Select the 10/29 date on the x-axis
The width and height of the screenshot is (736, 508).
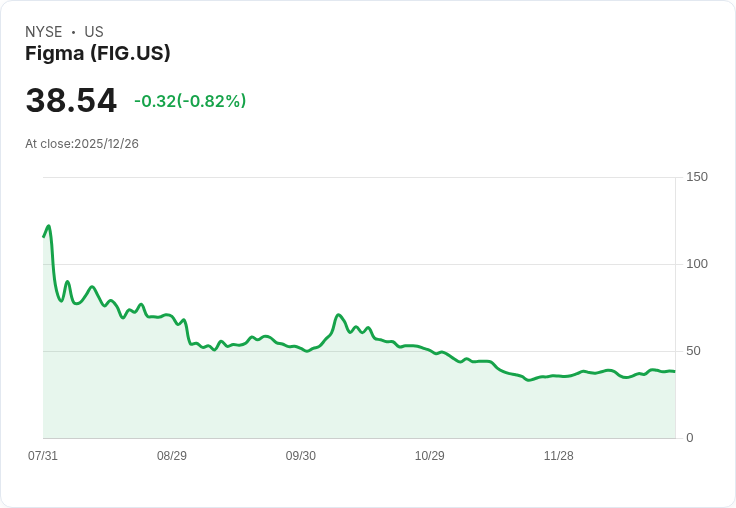(x=430, y=456)
